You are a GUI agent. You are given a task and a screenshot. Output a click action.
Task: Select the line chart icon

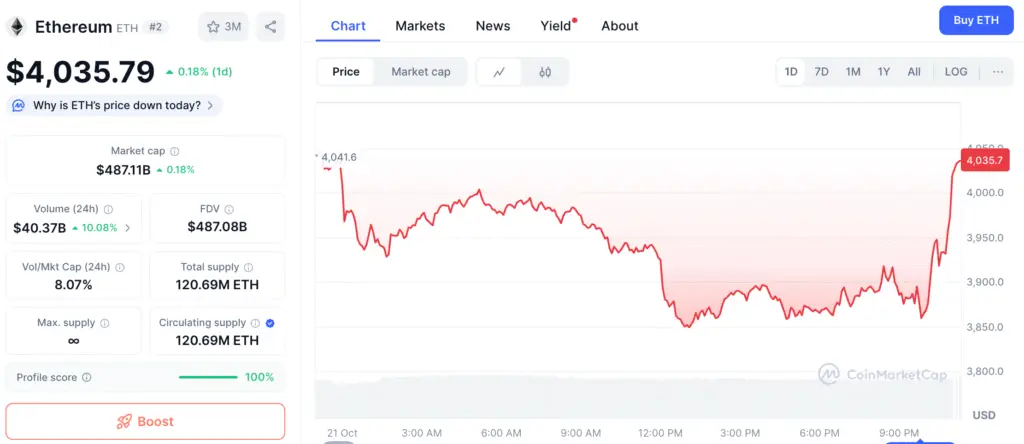(x=499, y=72)
